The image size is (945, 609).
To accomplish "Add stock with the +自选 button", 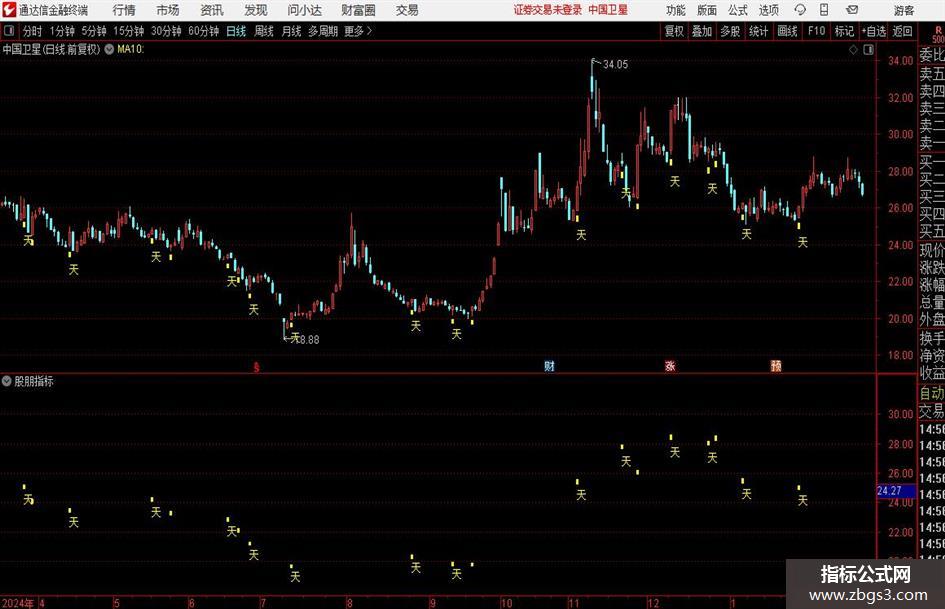I will pyautogui.click(x=874, y=31).
